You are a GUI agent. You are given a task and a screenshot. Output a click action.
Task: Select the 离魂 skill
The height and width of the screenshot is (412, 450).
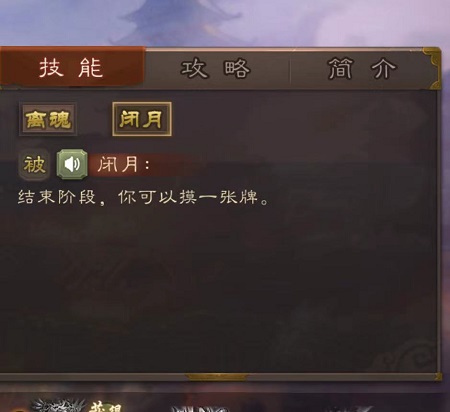pos(48,119)
